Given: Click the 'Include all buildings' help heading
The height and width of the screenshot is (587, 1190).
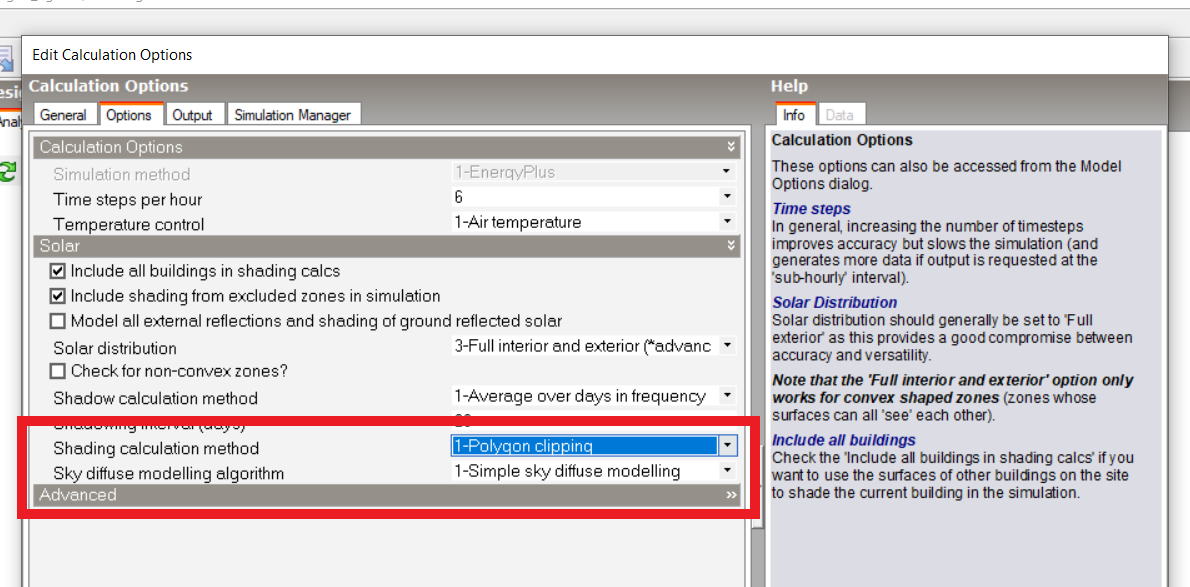Looking at the screenshot, I should click(844, 440).
